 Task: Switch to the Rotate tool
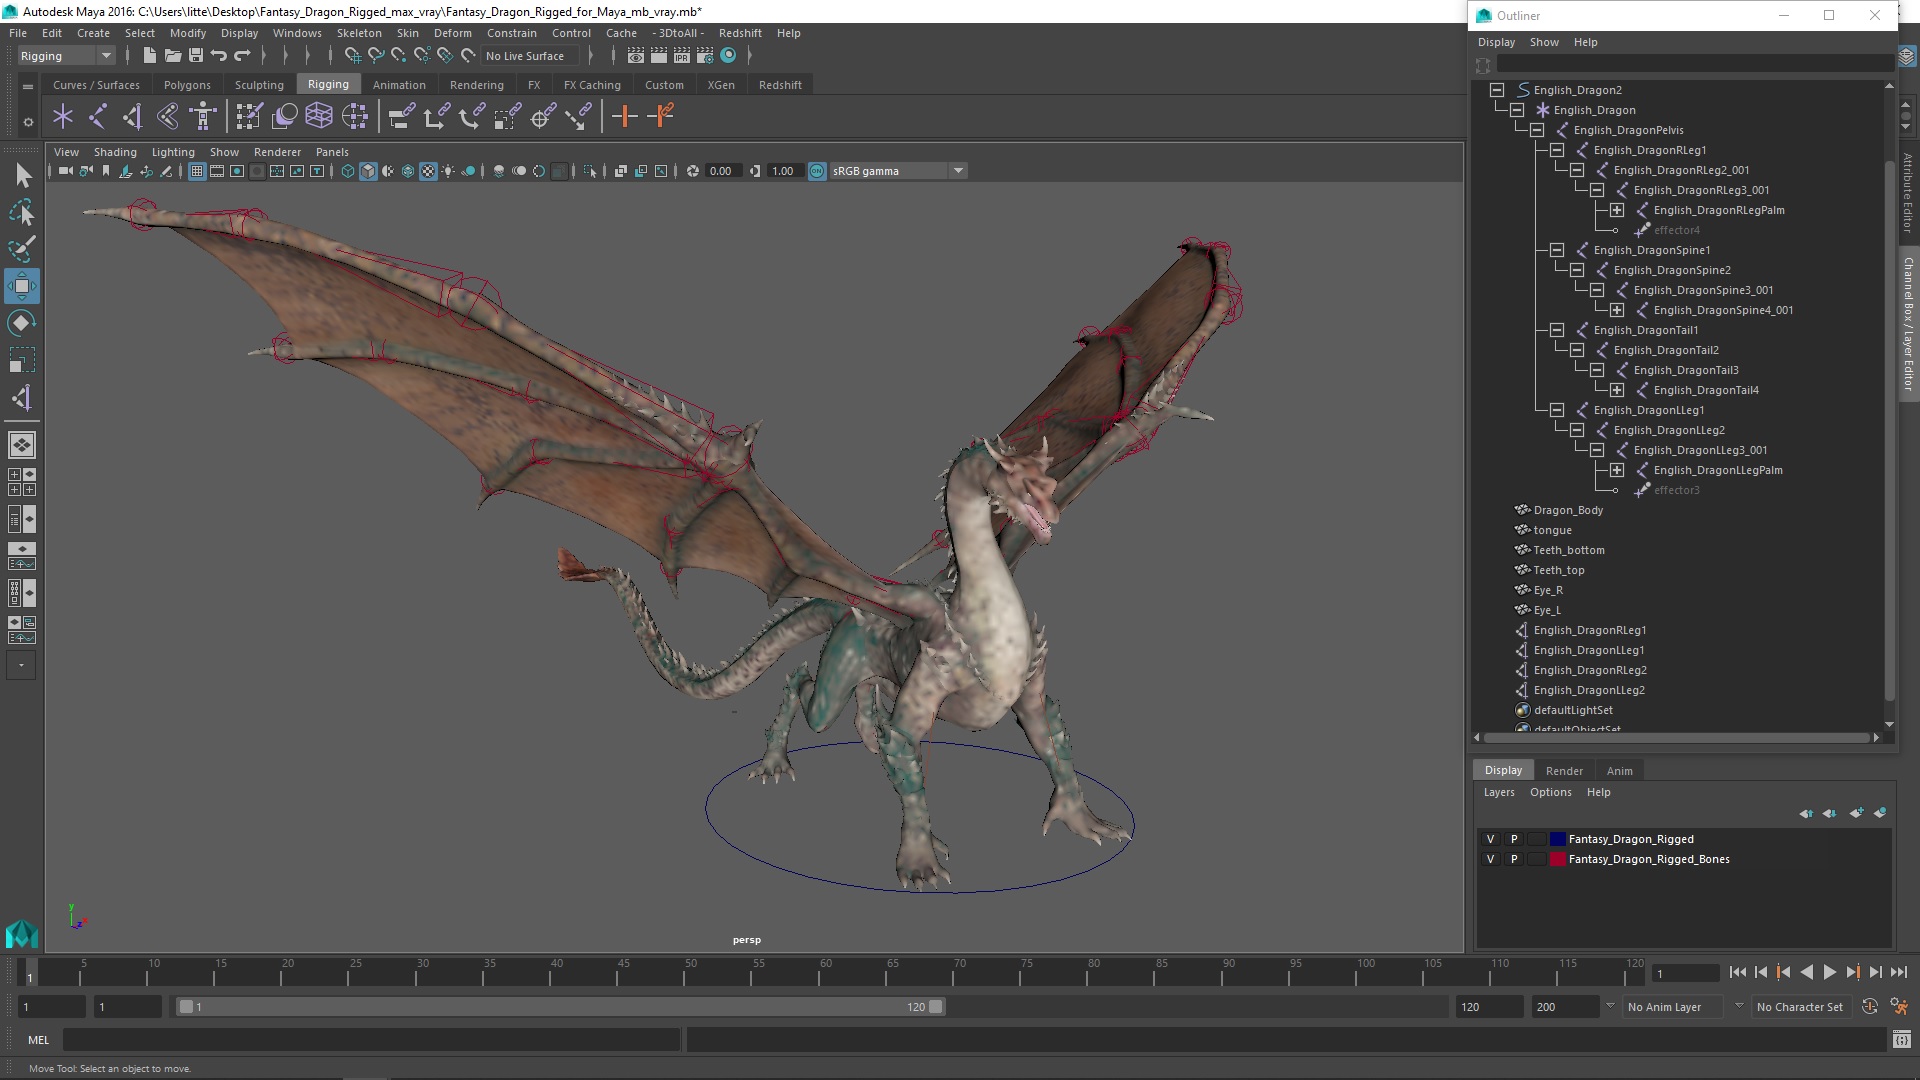(22, 323)
